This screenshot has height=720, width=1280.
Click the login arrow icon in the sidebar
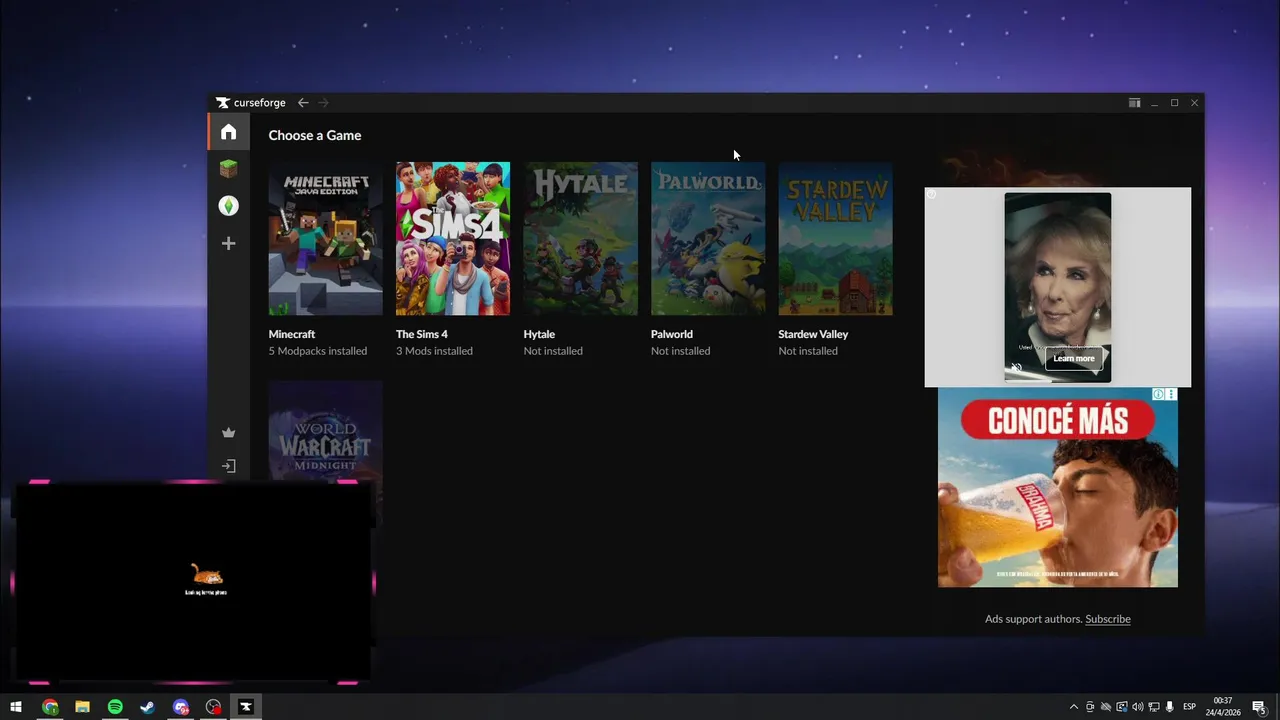tap(229, 466)
